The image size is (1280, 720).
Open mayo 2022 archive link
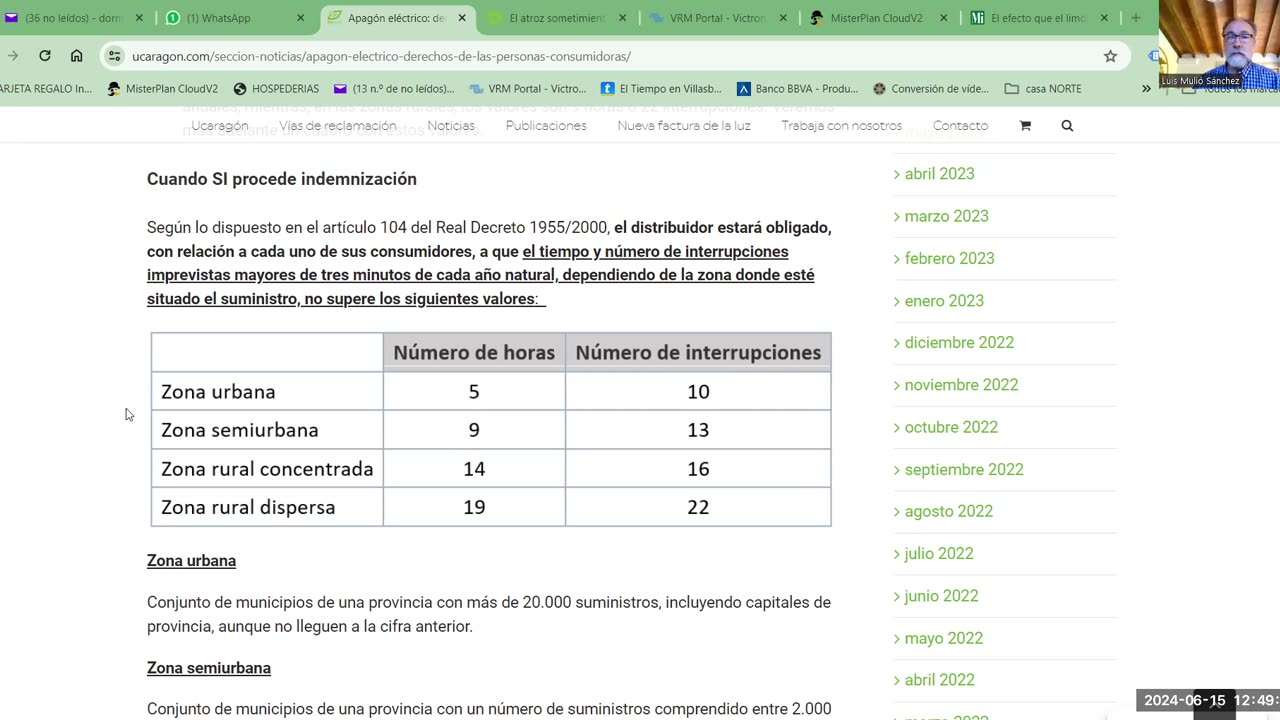click(943, 638)
